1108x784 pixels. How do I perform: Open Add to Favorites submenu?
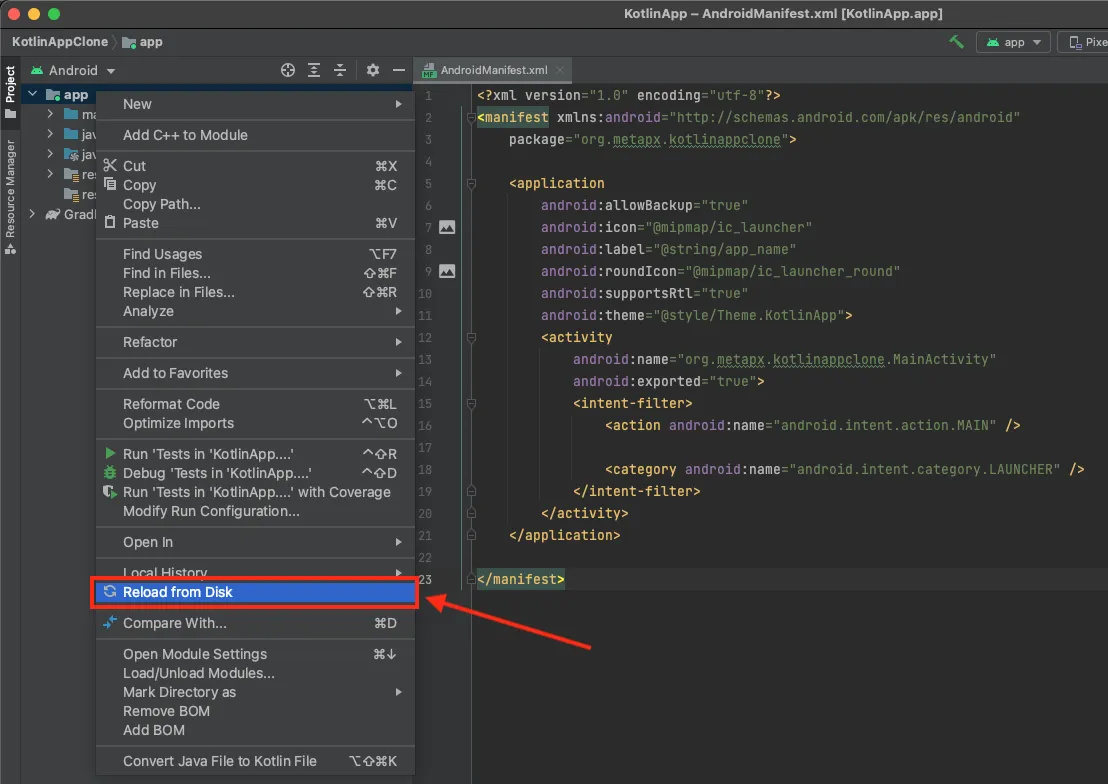(x=255, y=373)
